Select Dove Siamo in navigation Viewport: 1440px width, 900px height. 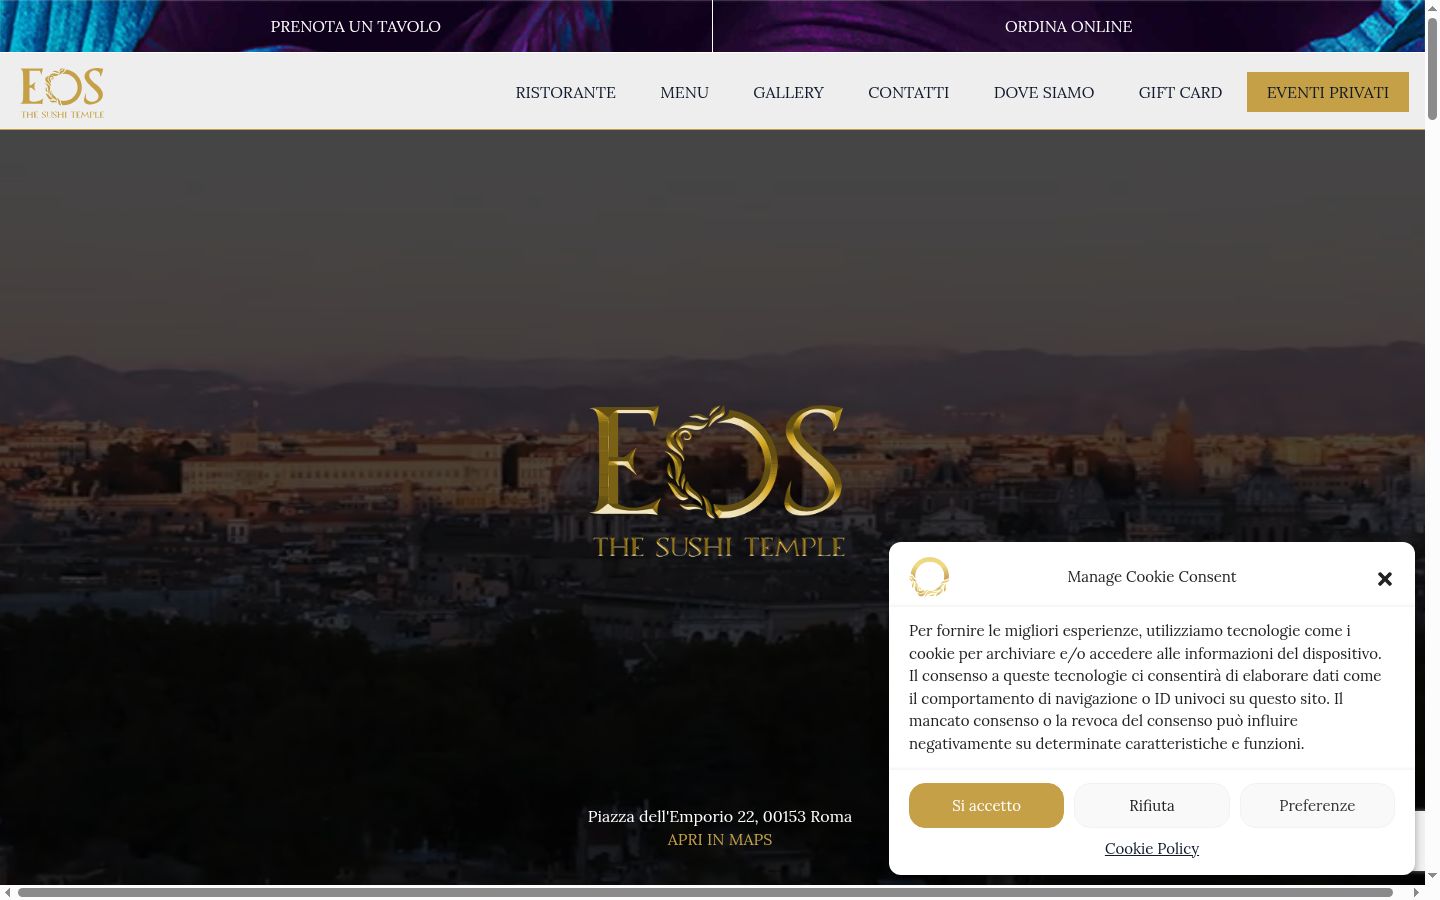(1043, 92)
